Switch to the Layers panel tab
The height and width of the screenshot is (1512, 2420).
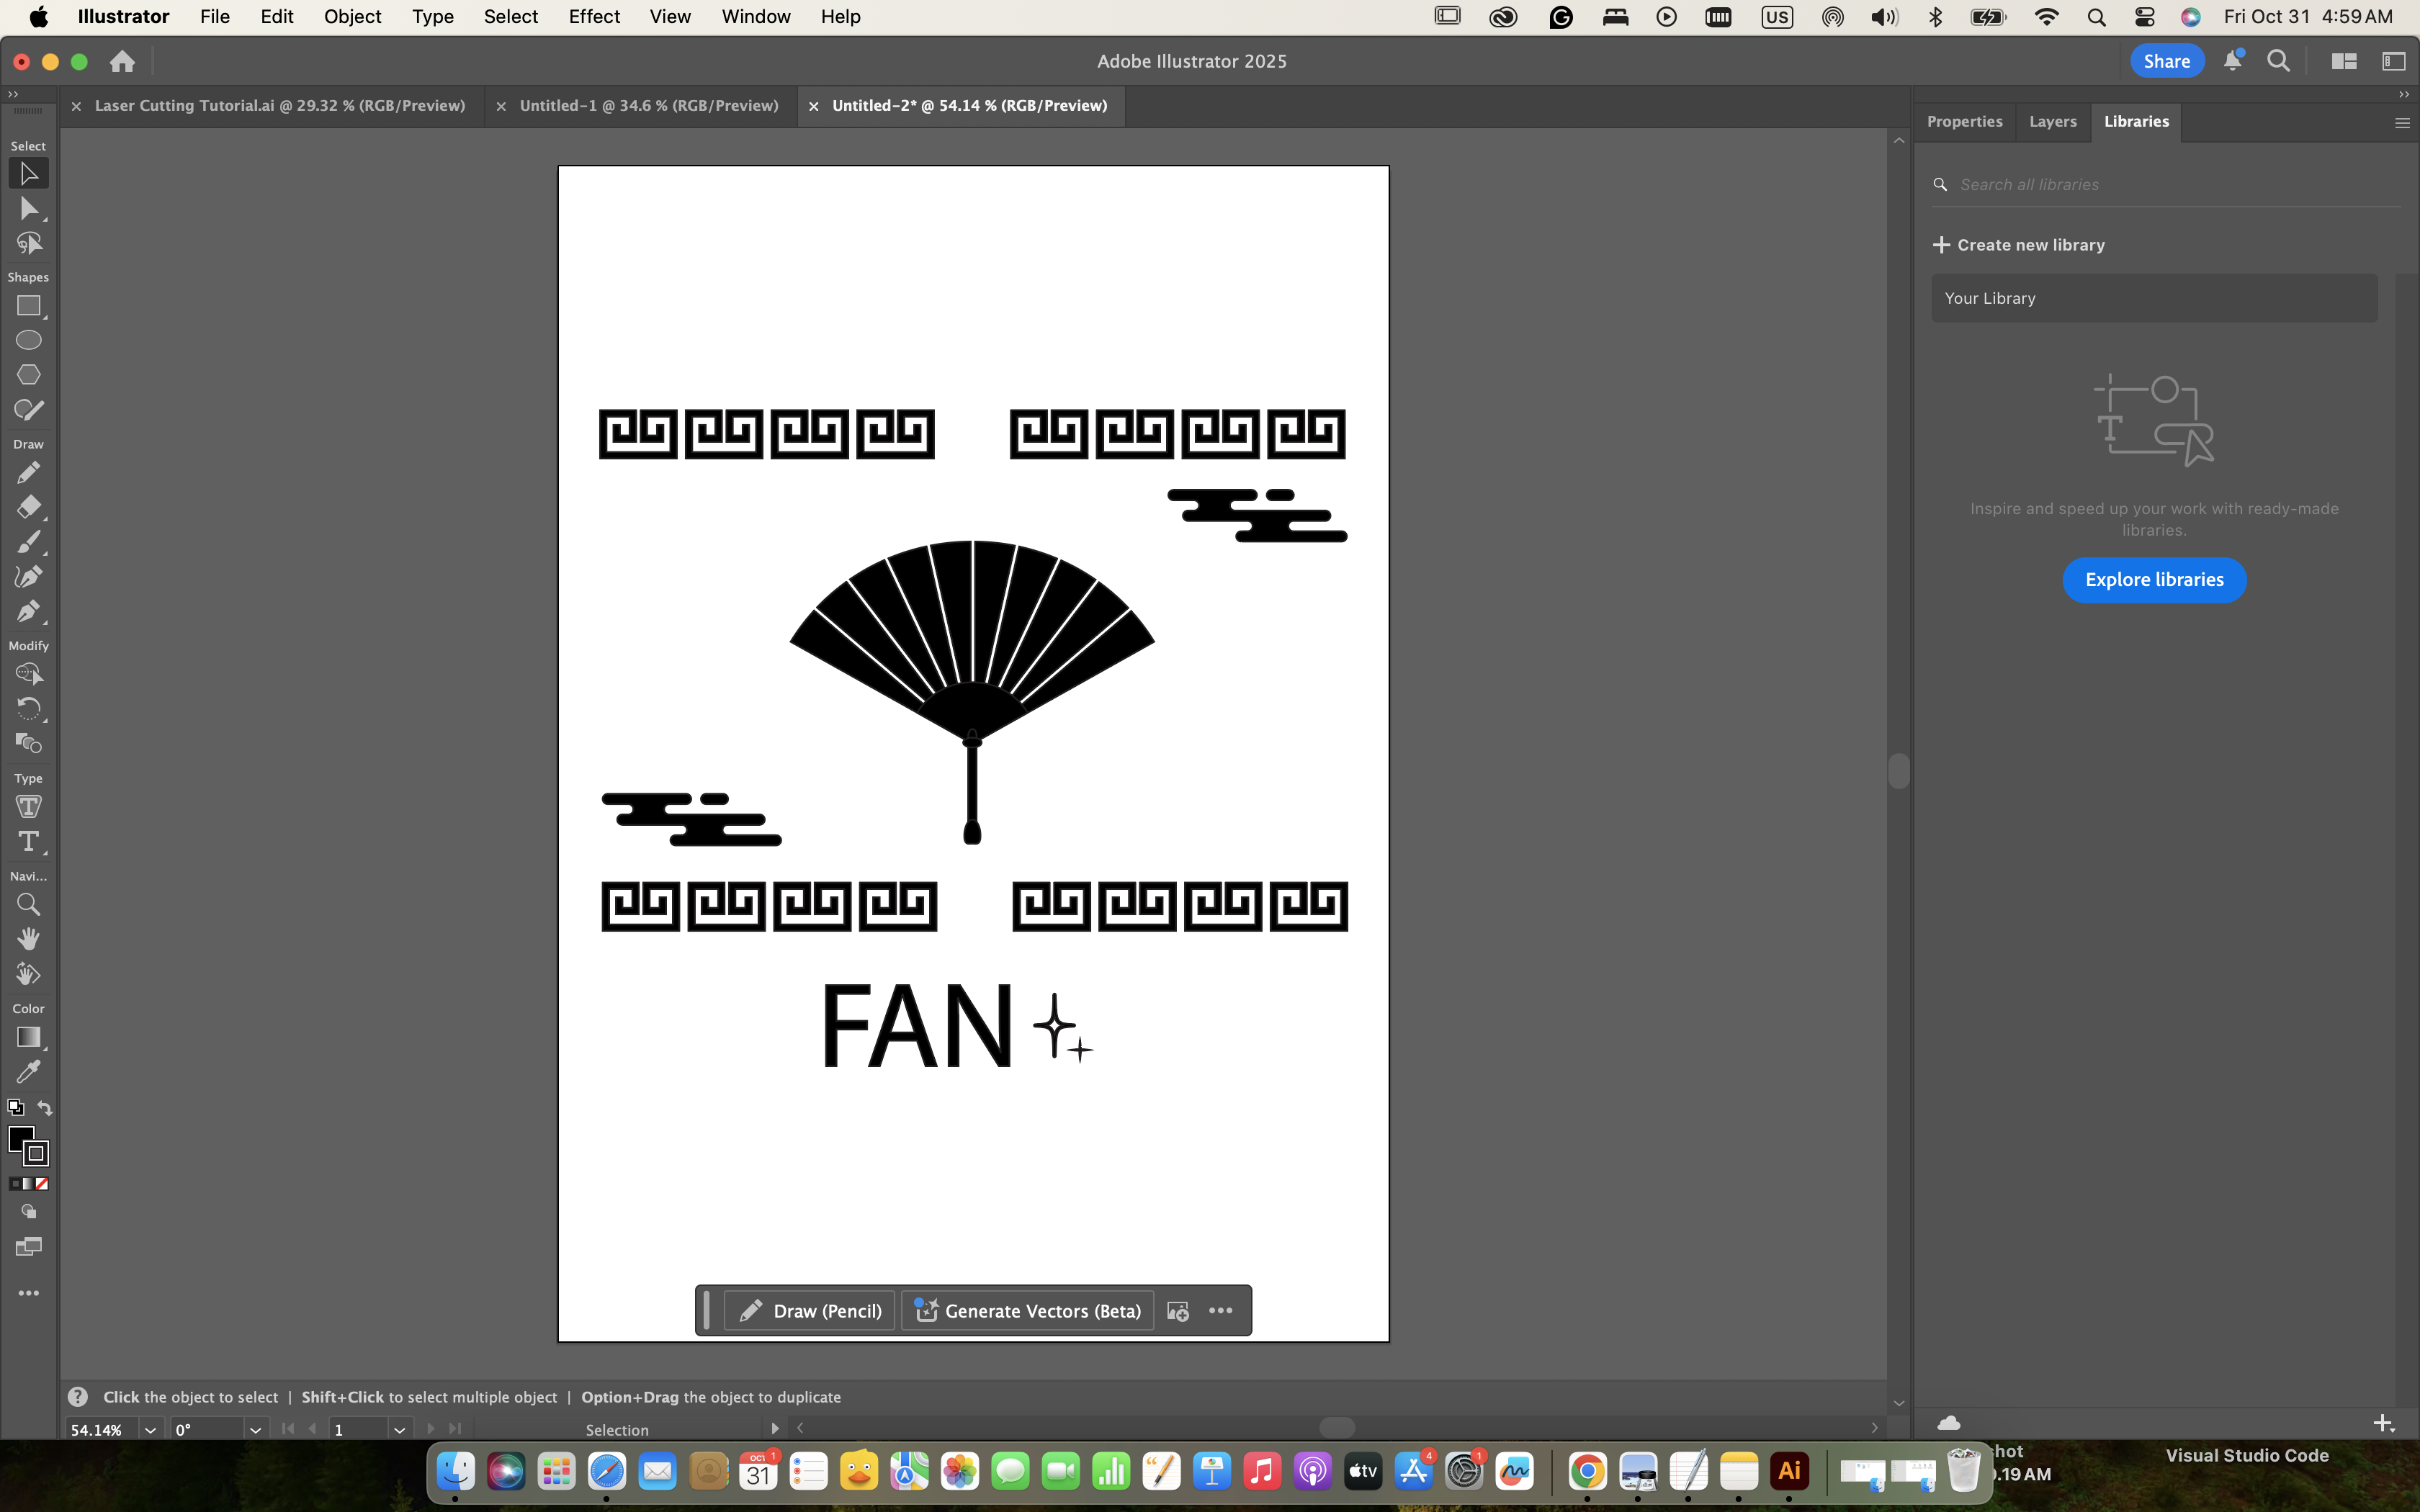(2052, 121)
